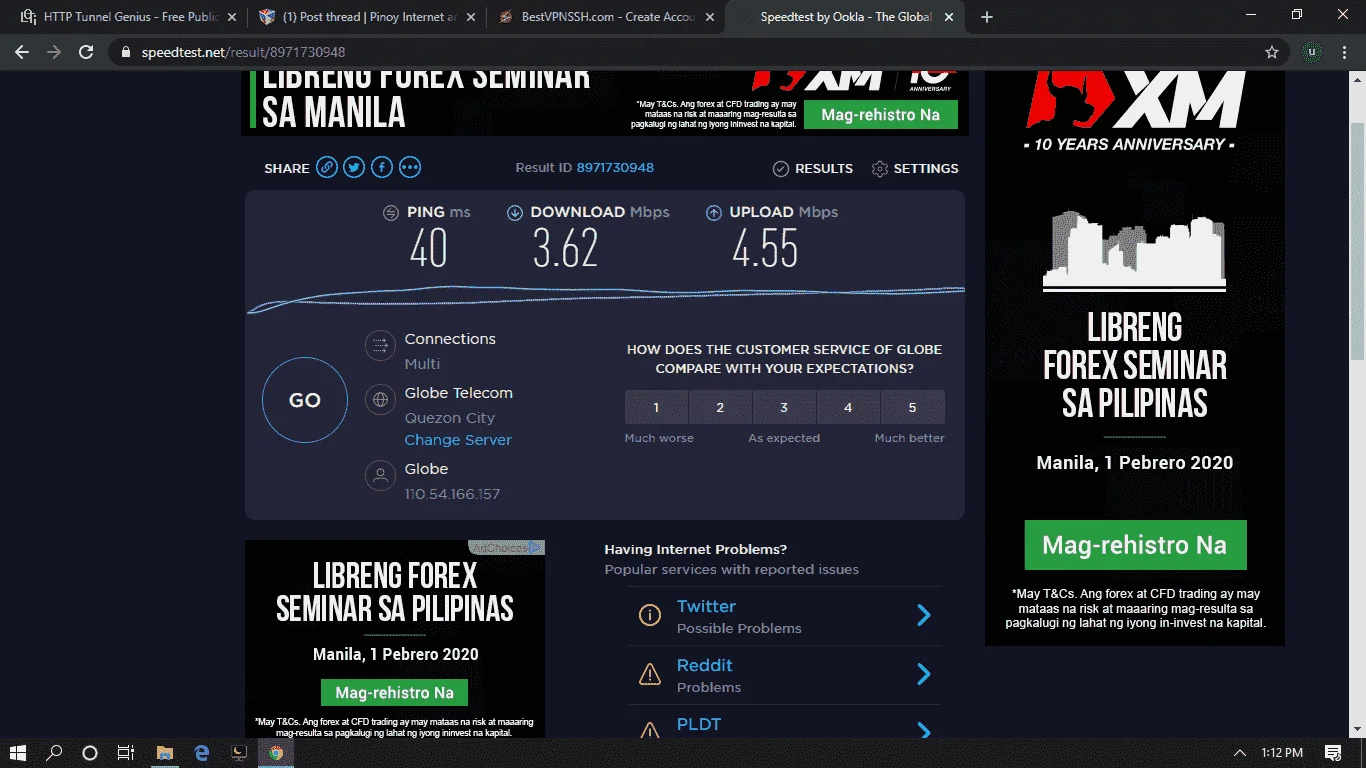Screen dimensions: 1366x768
Task: Open the Chrome profile avatar
Action: [1312, 52]
